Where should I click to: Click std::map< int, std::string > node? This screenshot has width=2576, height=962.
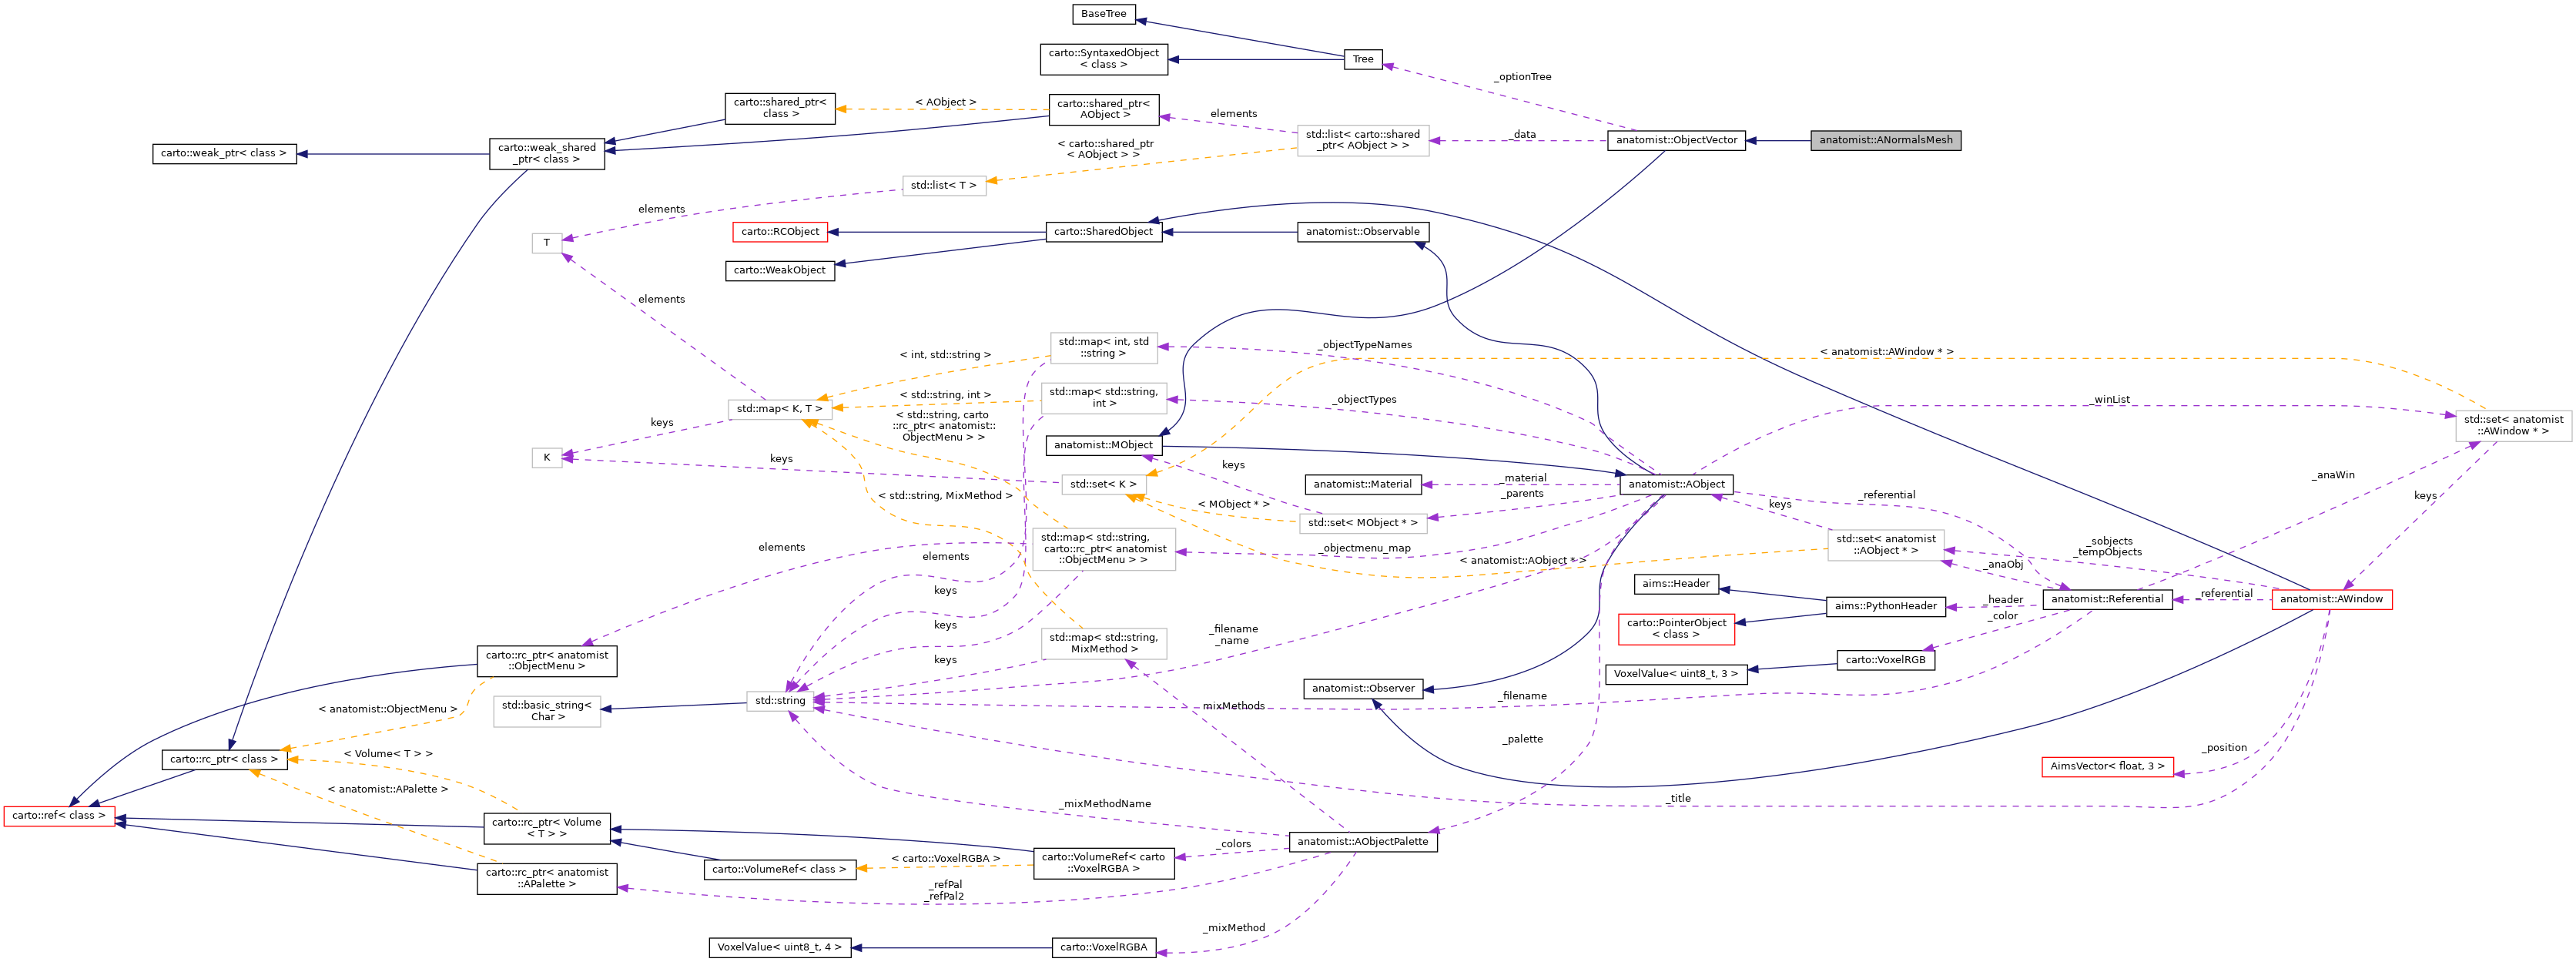pyautogui.click(x=1104, y=348)
